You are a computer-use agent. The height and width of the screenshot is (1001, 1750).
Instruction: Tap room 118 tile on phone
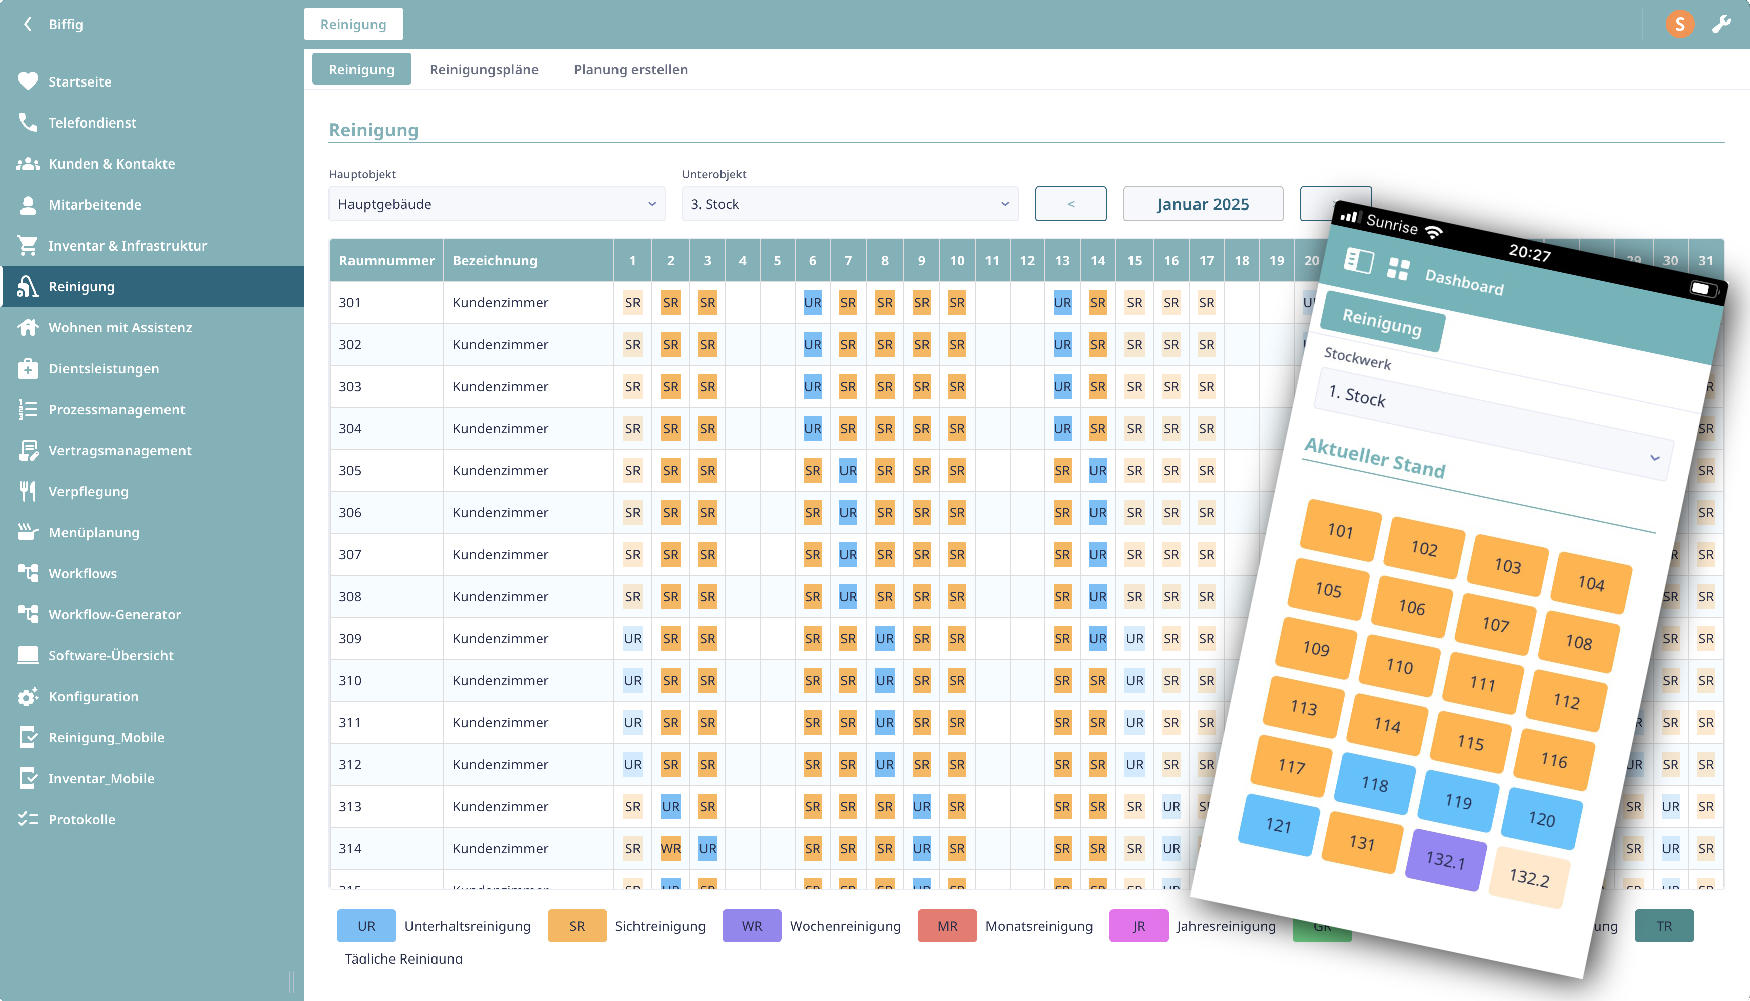pos(1375,784)
